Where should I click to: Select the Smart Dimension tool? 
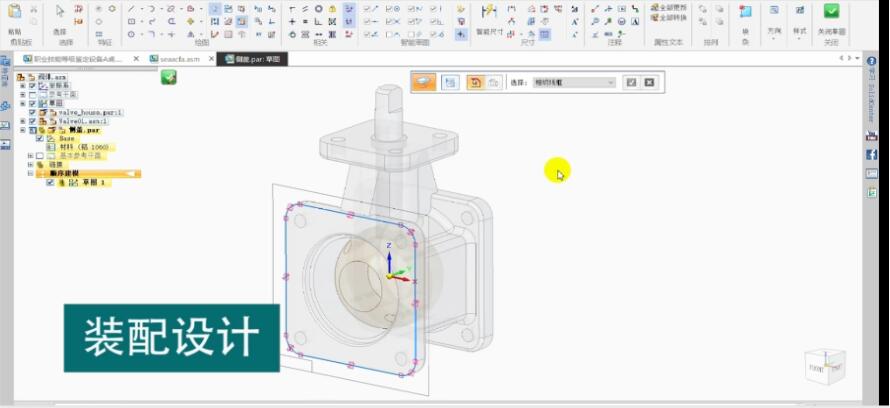tap(488, 12)
